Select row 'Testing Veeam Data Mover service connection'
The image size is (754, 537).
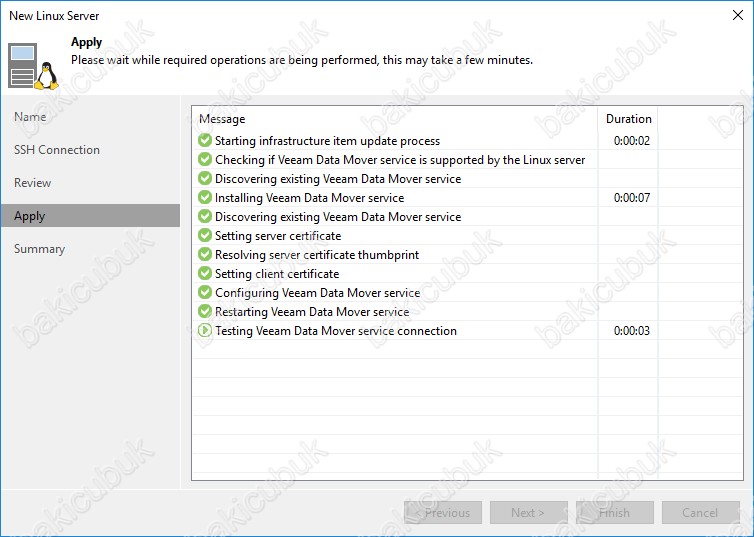click(x=467, y=330)
